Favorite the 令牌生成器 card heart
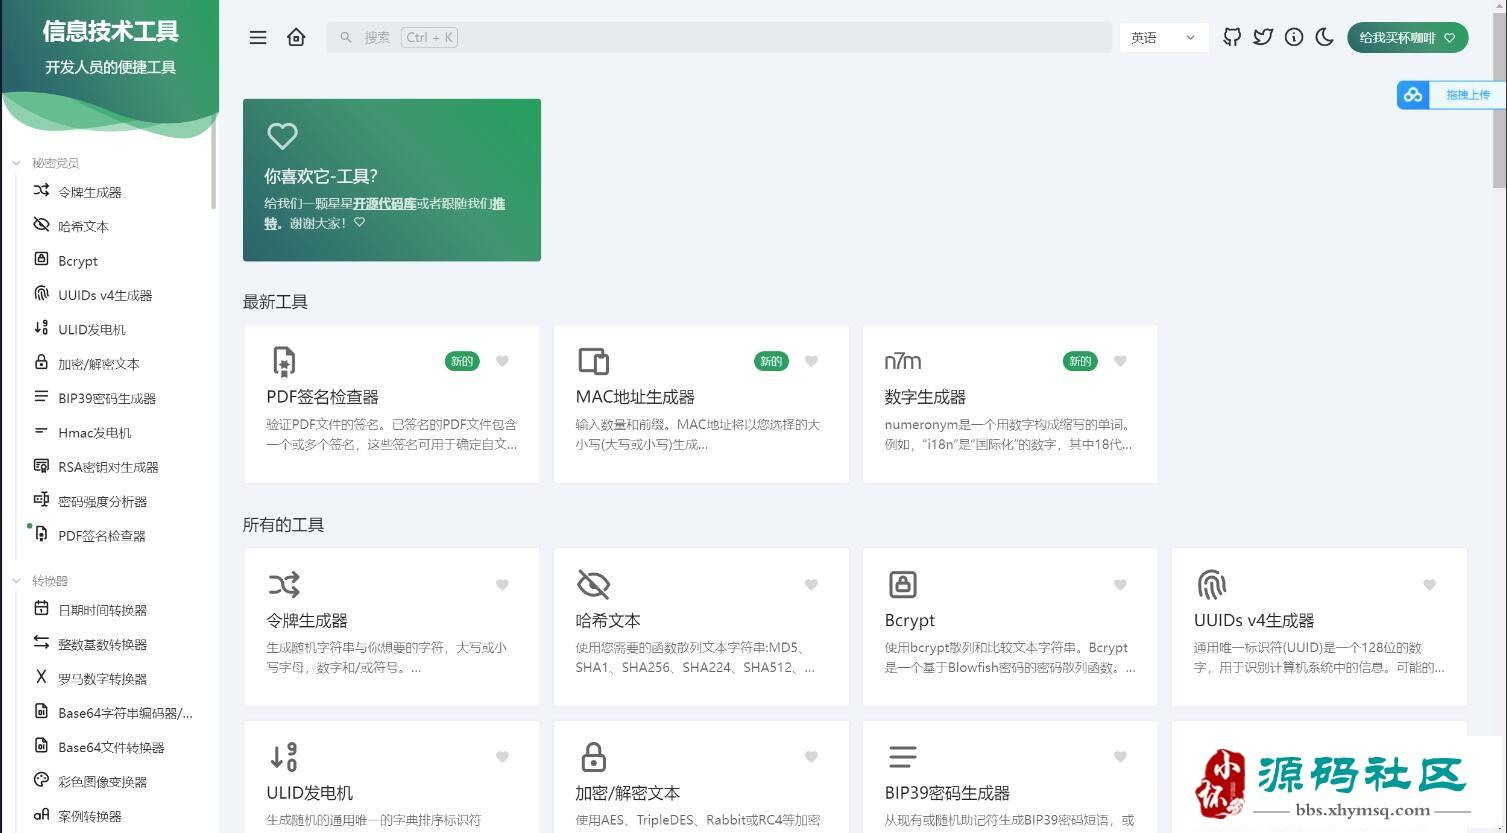Screen dimensions: 1507x833 [x=502, y=585]
